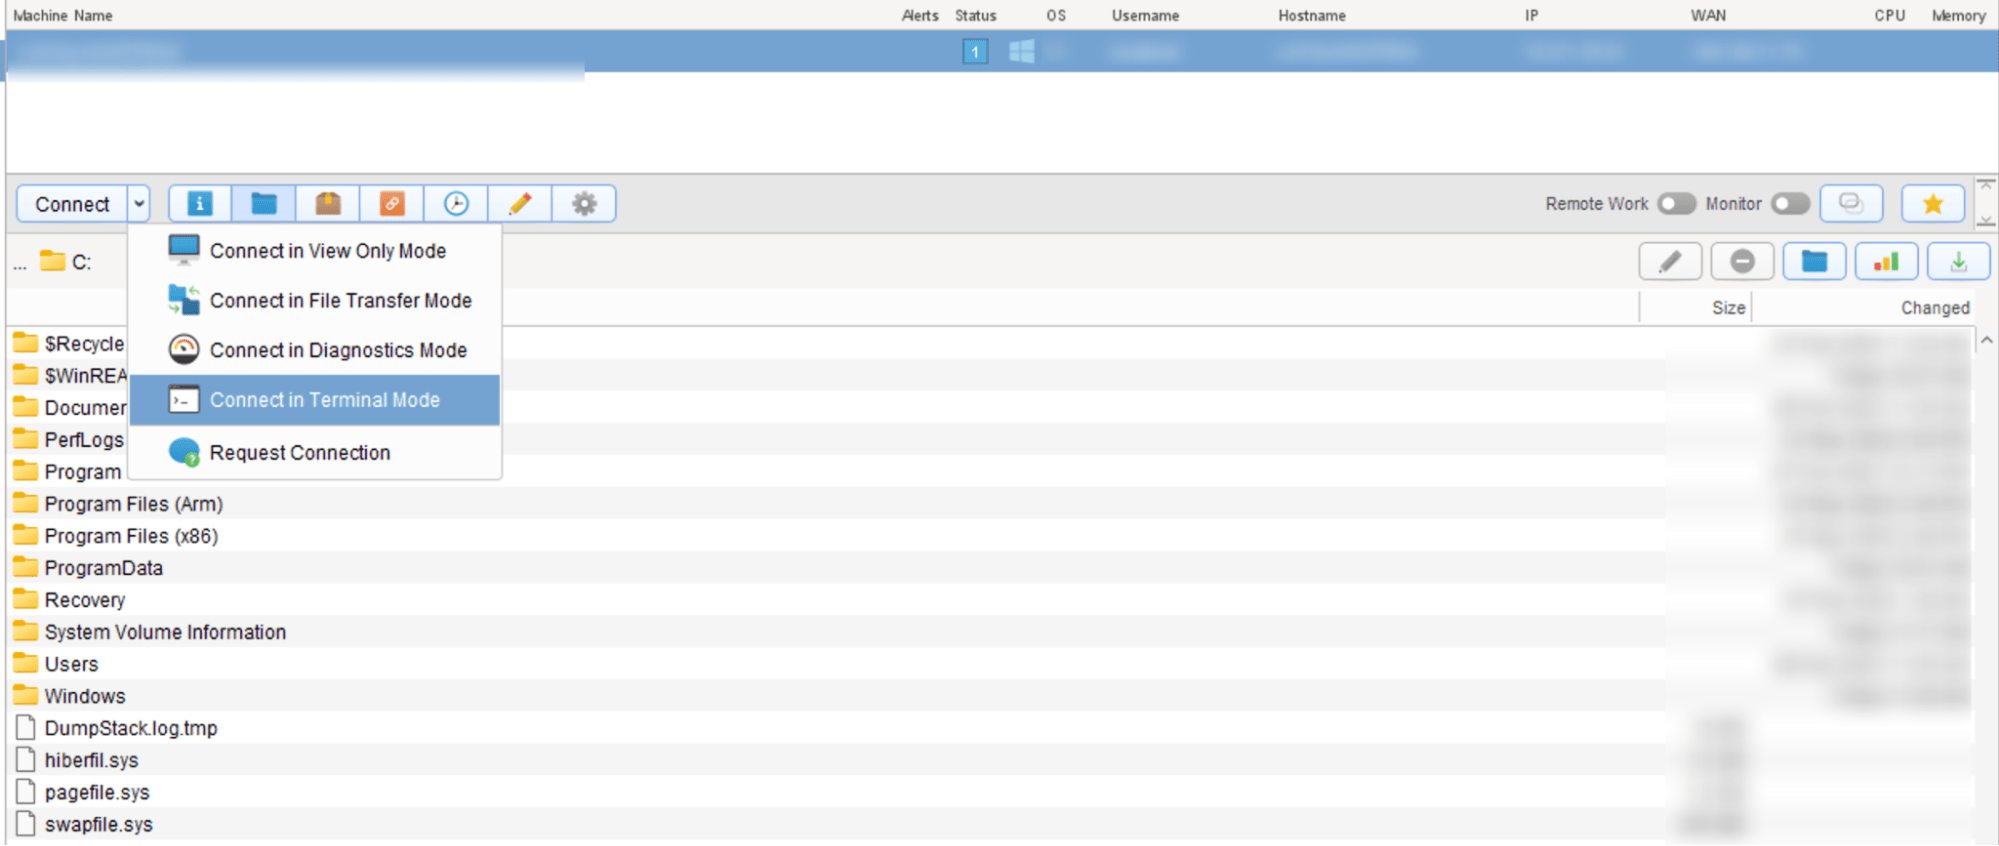Open the System Volume Information folder

(x=165, y=632)
